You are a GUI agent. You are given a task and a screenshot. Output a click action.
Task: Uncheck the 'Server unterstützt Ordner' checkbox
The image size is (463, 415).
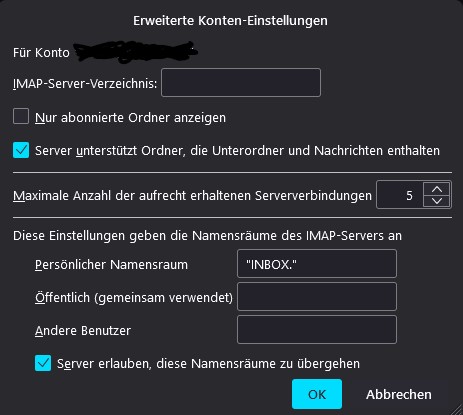click(21, 150)
